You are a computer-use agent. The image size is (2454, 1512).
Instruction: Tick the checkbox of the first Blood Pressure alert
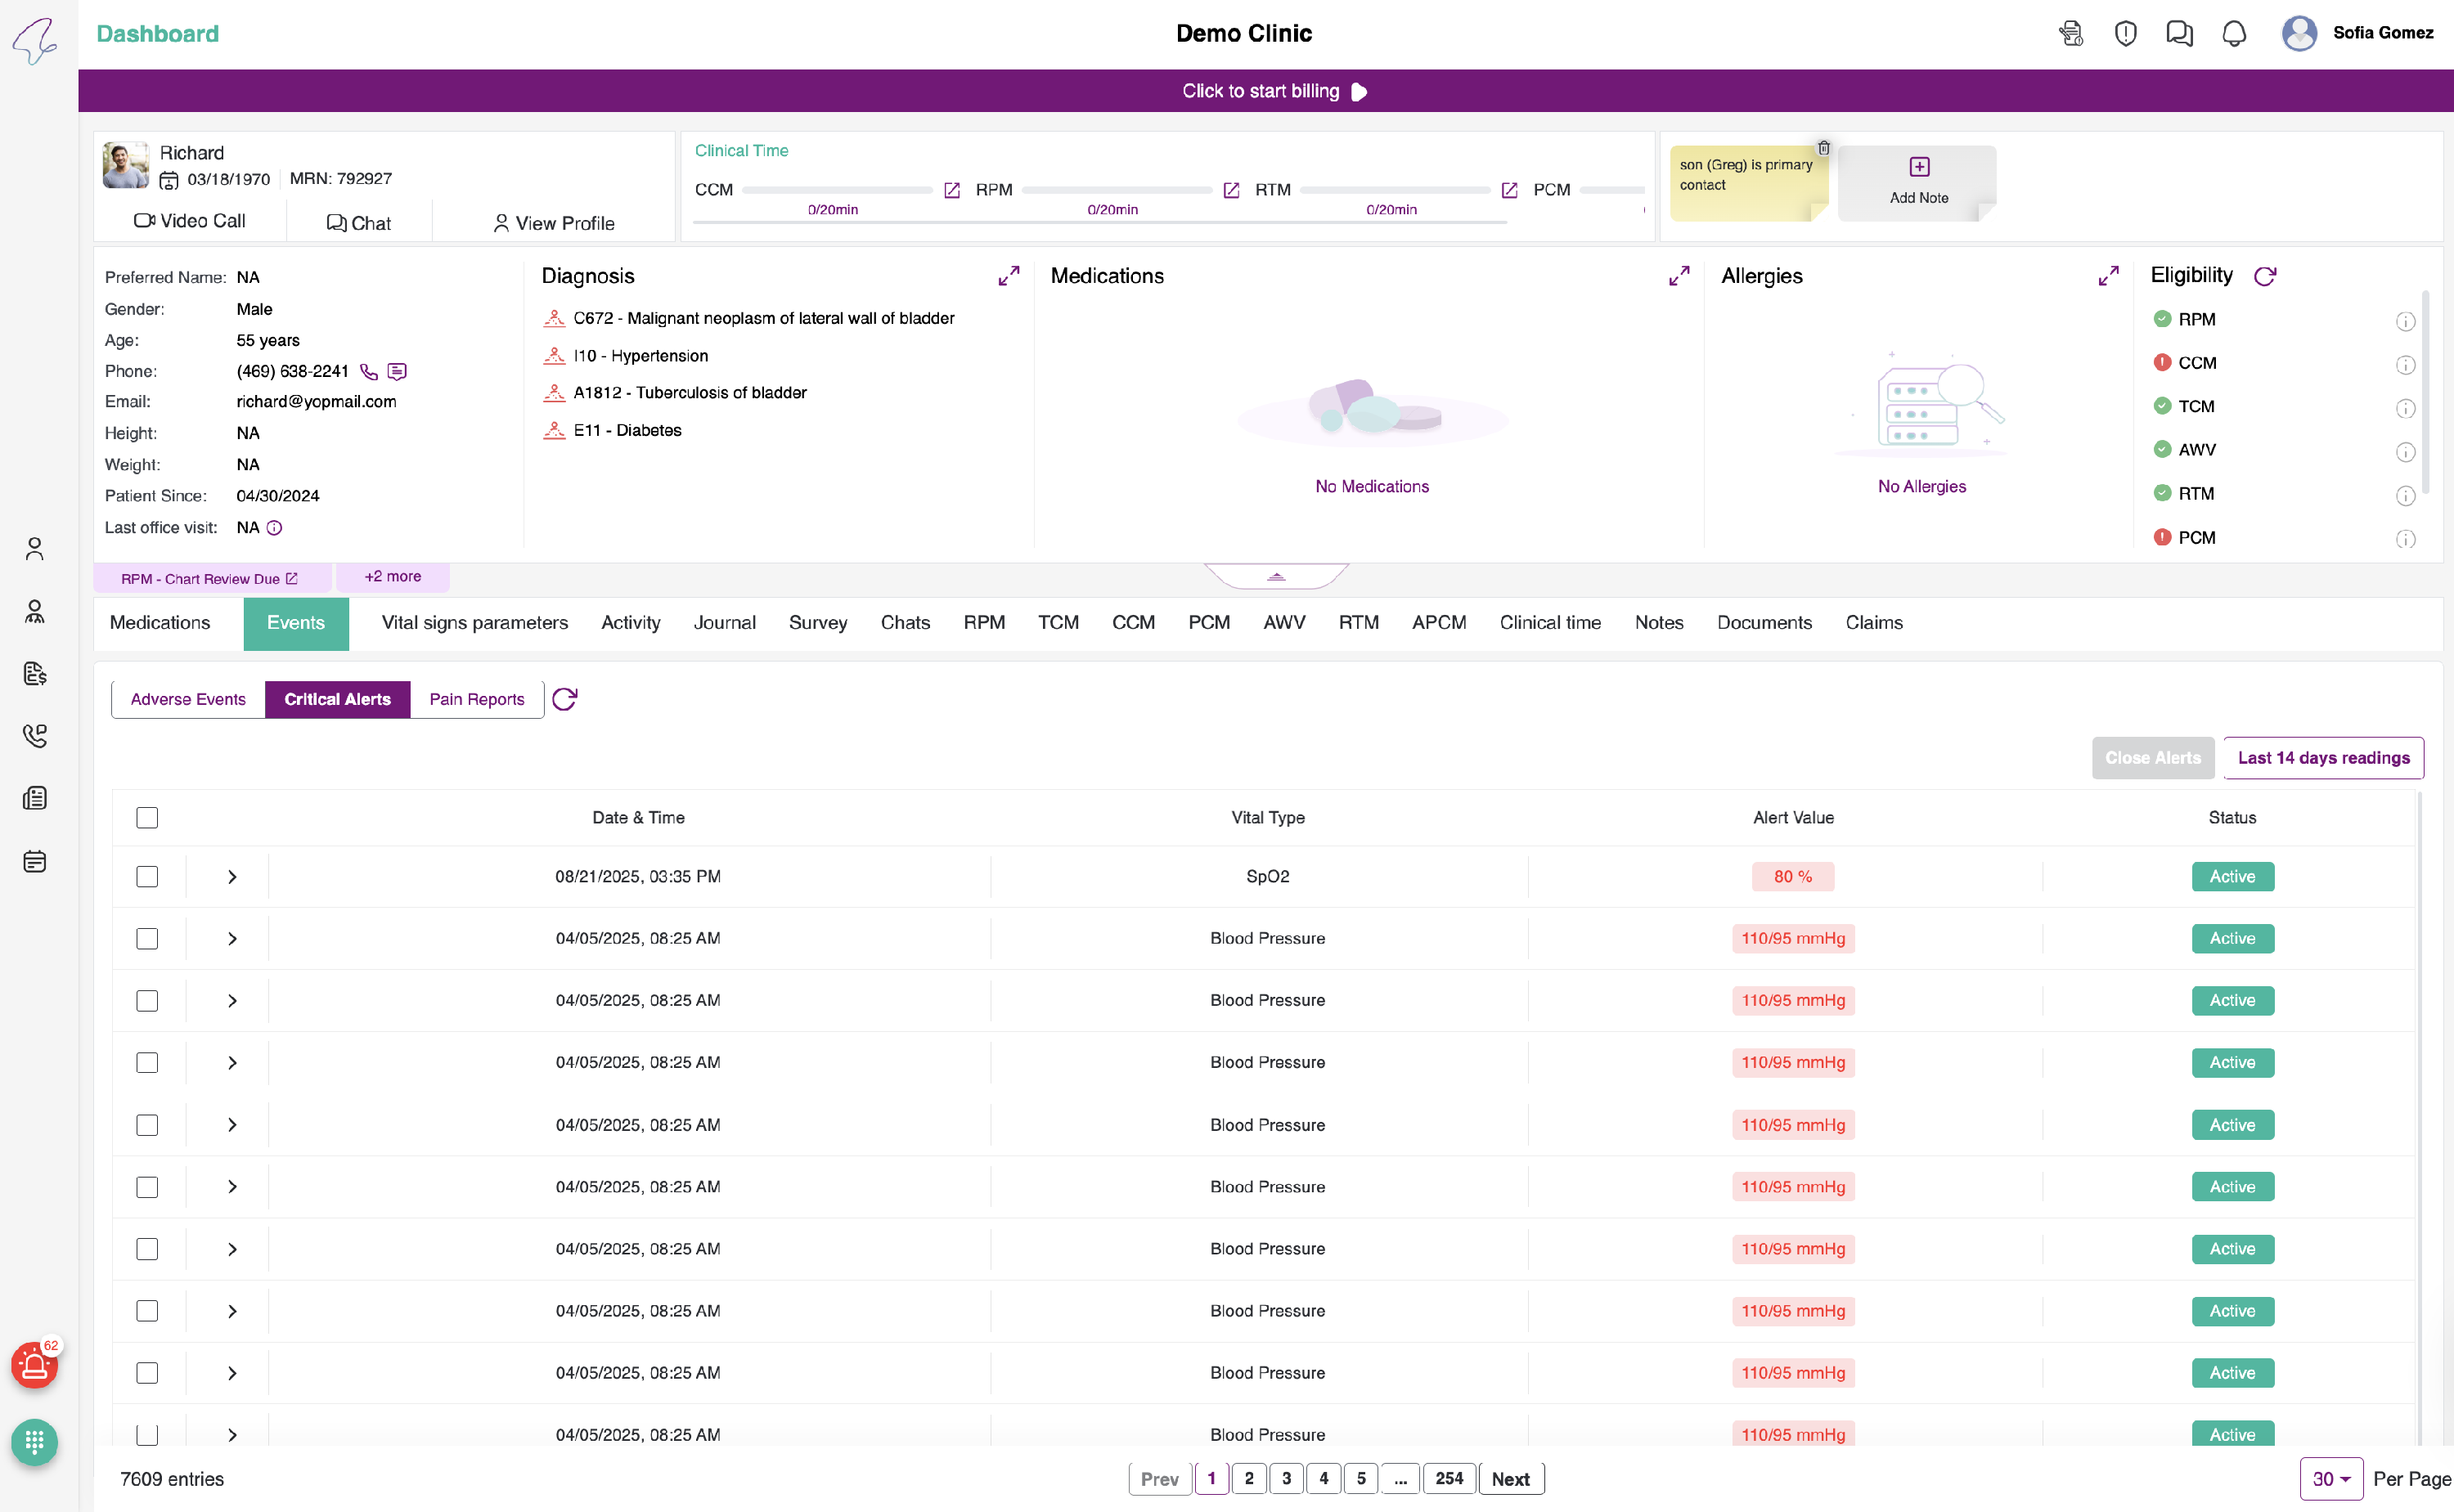147,939
